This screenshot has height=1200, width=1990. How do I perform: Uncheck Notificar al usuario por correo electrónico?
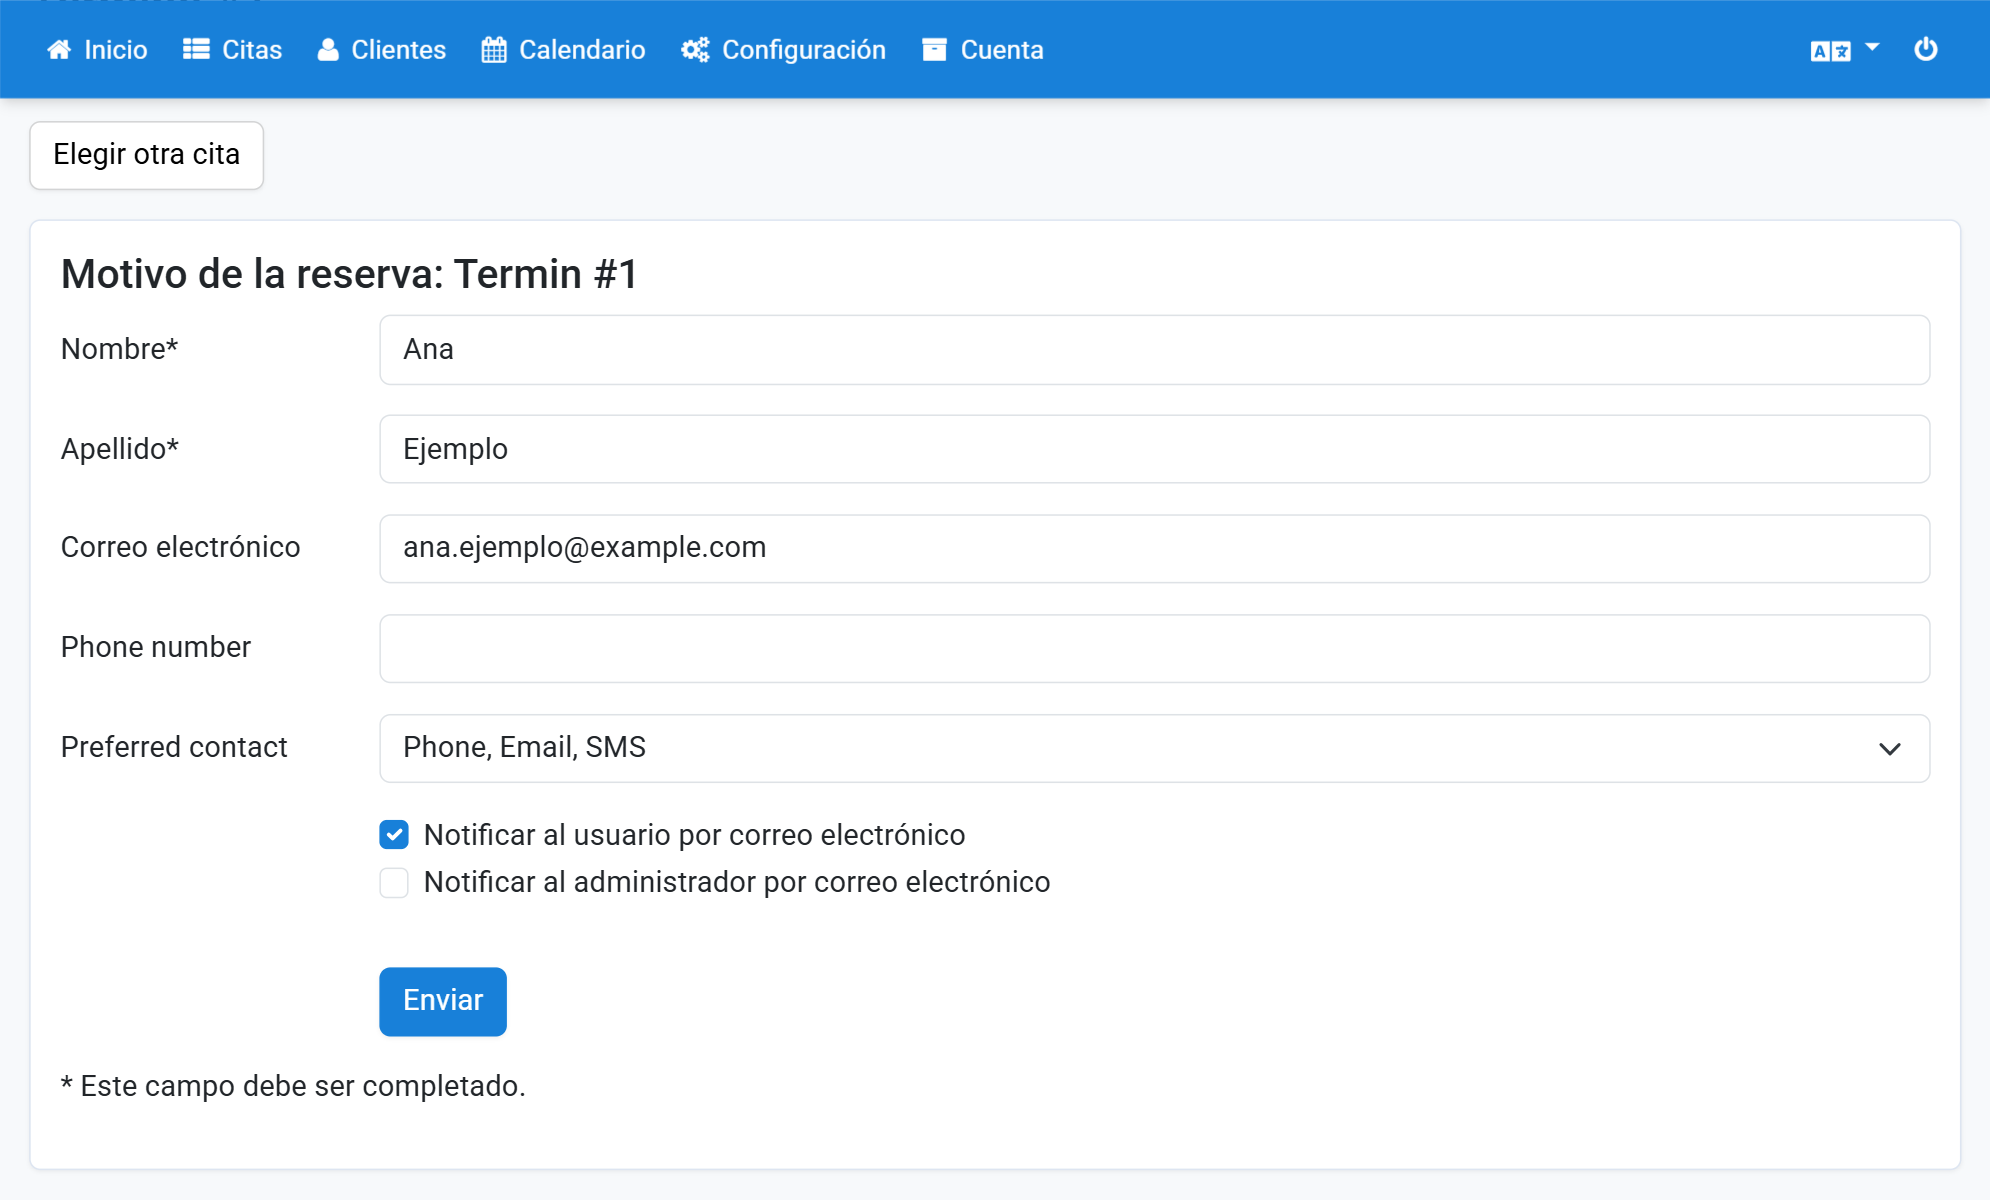coord(394,835)
